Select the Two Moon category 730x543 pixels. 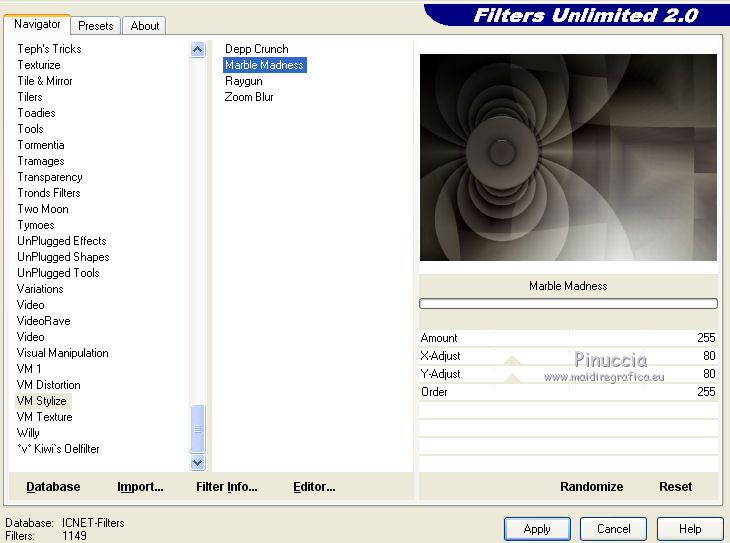[43, 209]
